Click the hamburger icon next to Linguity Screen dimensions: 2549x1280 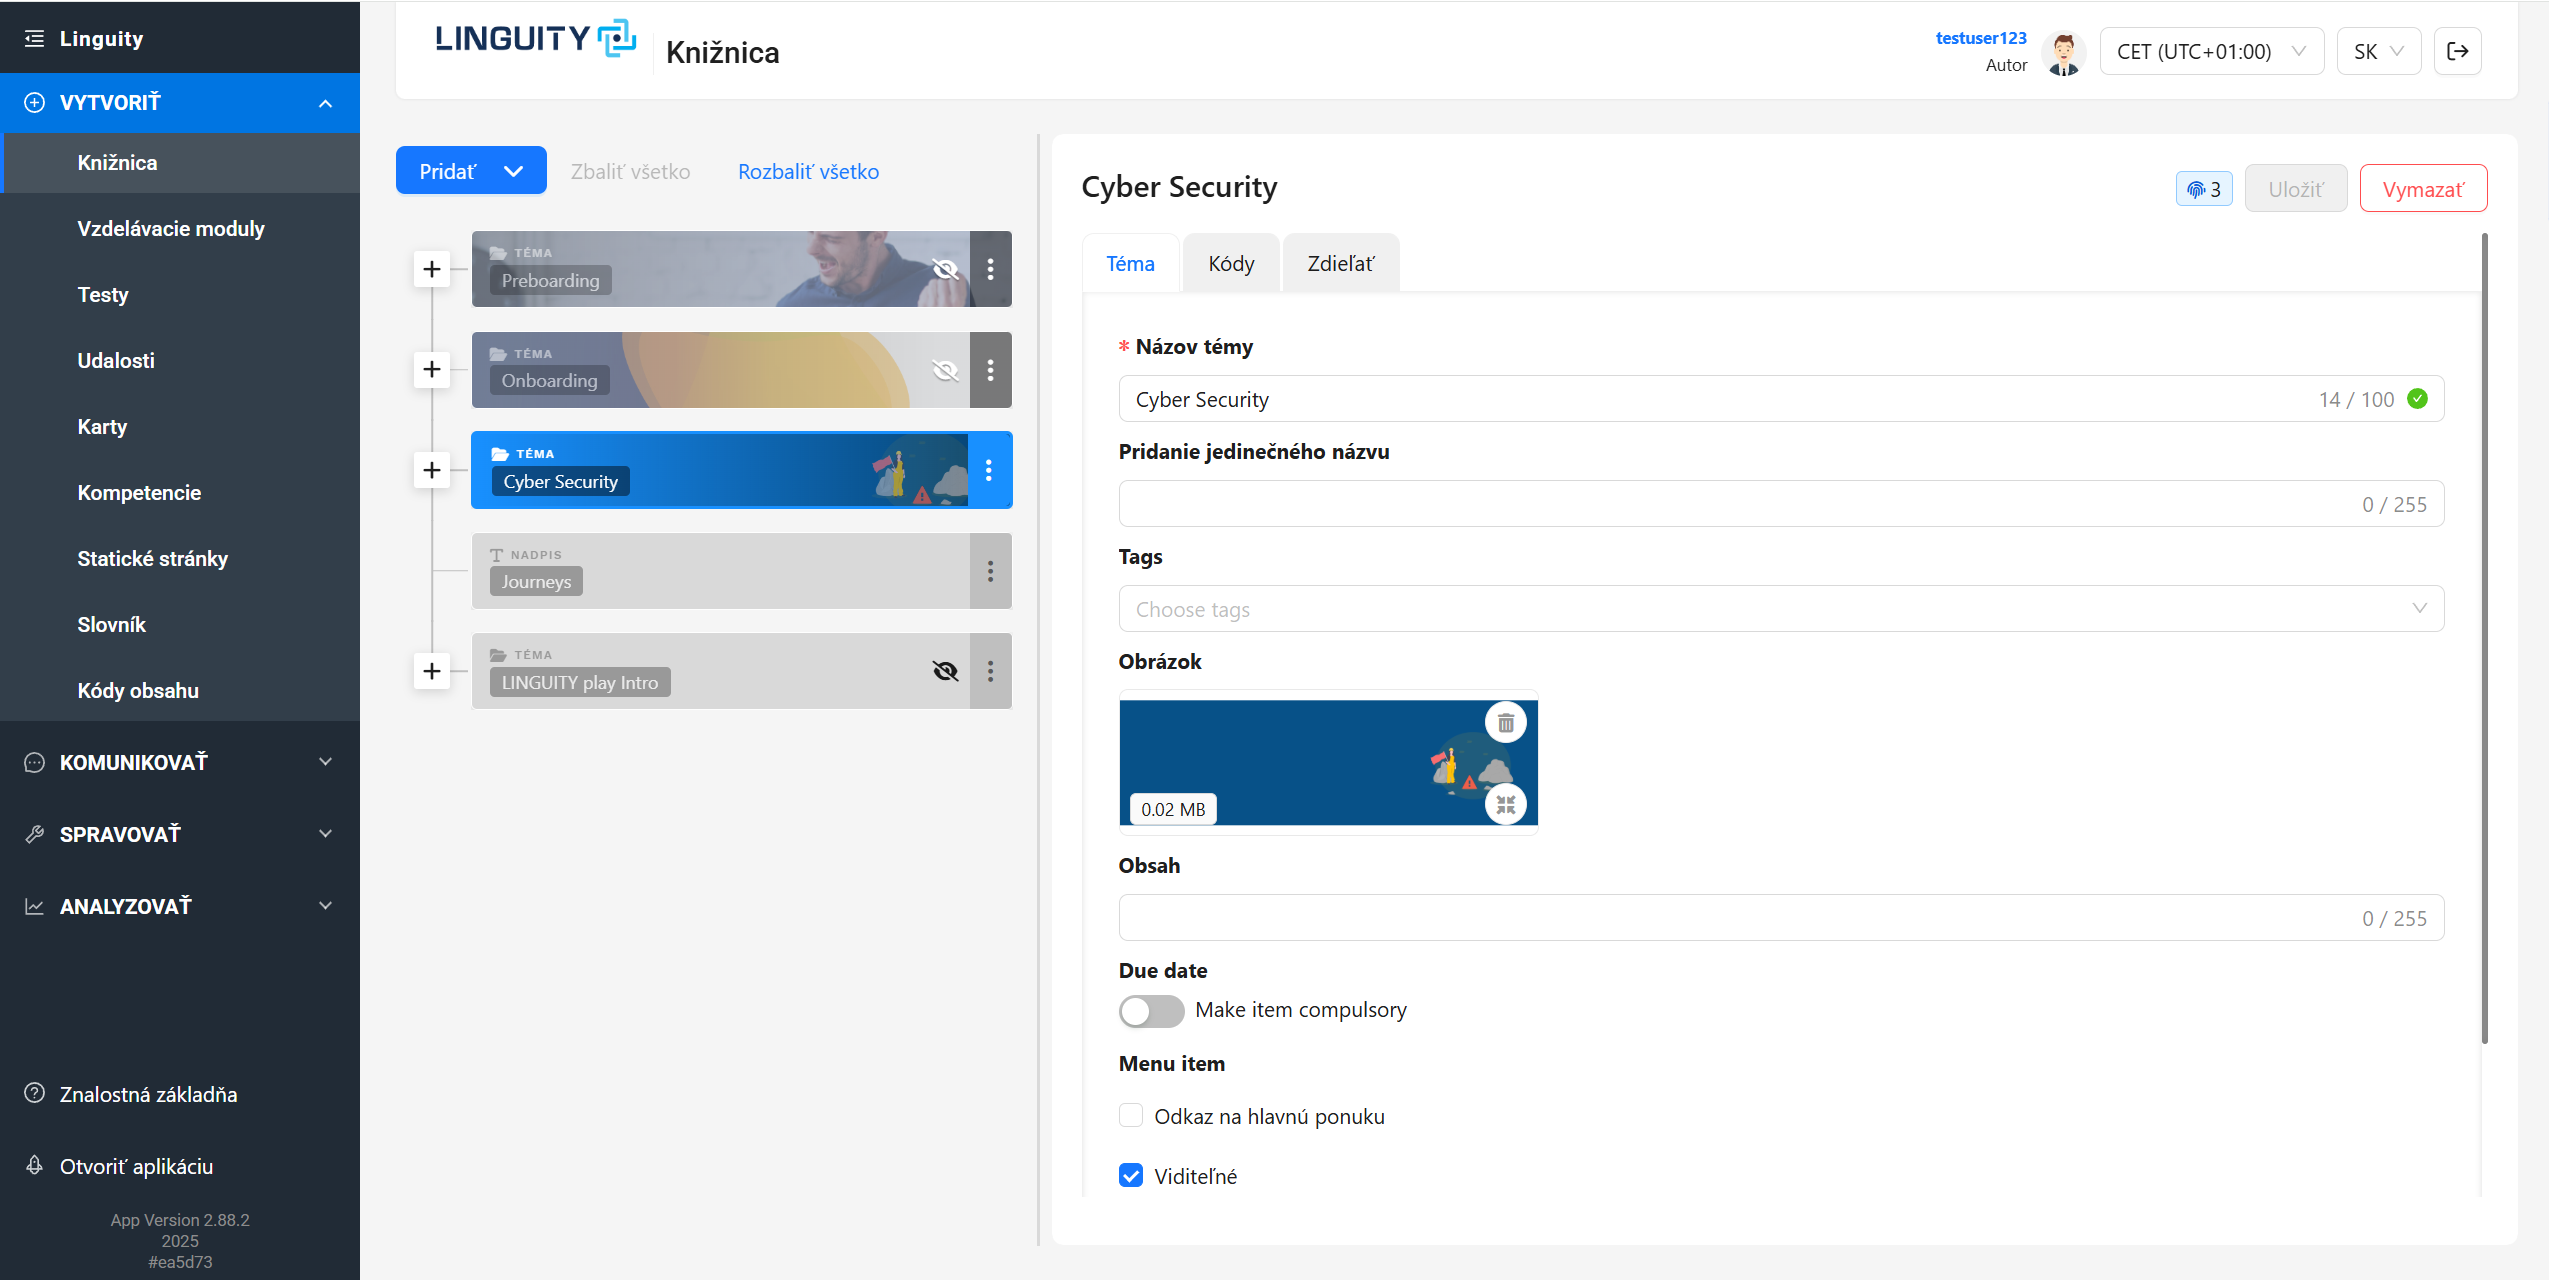[34, 38]
